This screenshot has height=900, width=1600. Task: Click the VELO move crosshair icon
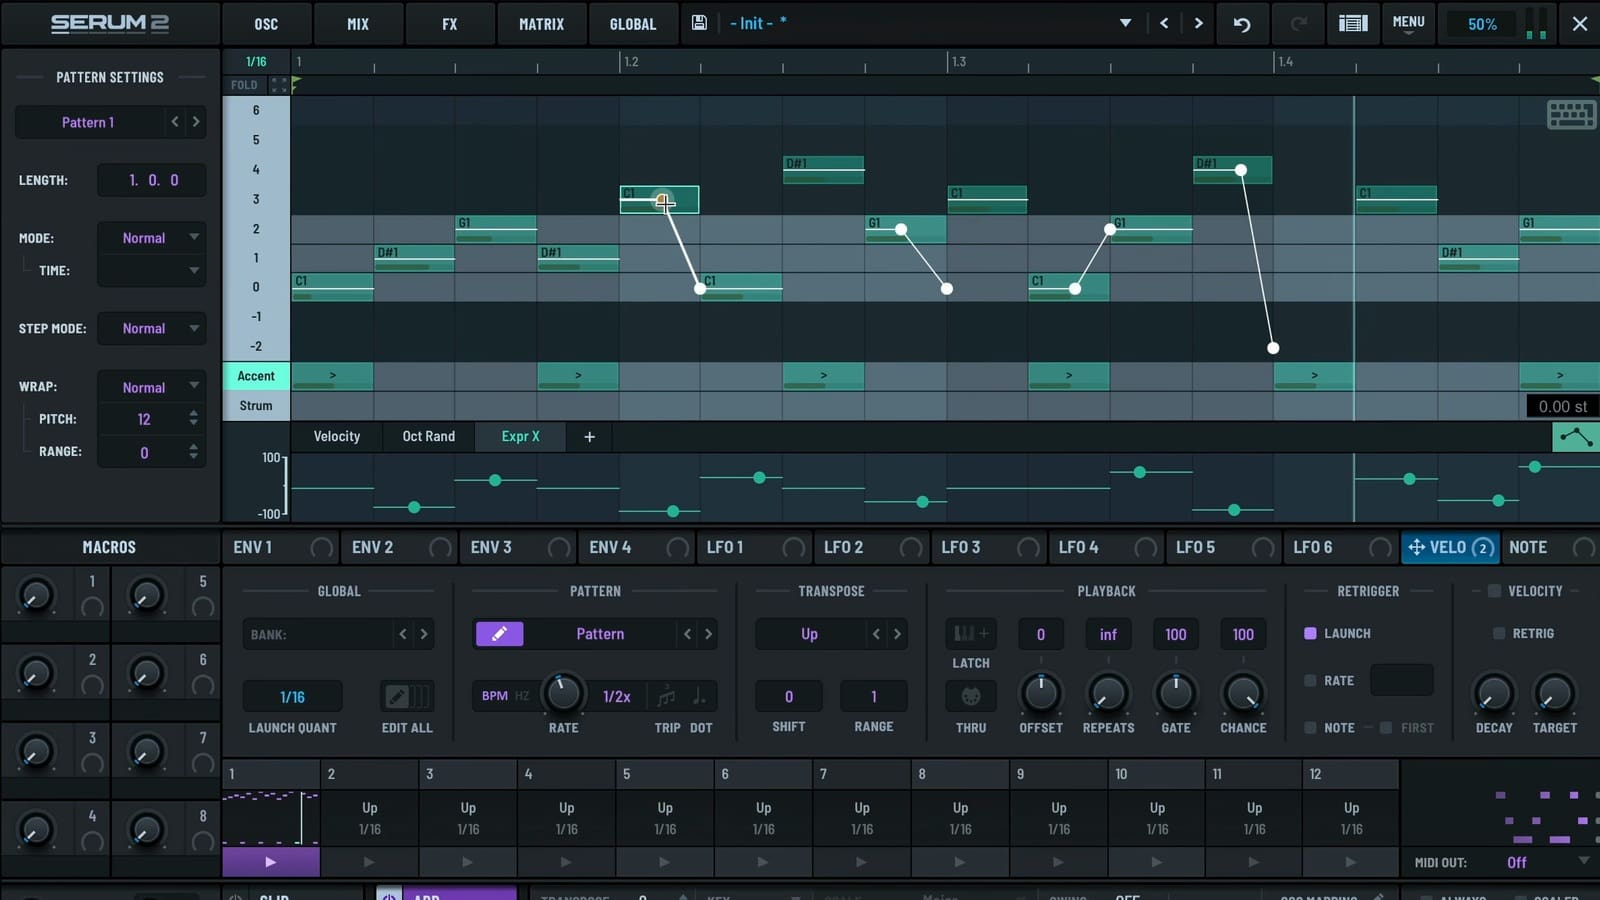(x=1416, y=547)
